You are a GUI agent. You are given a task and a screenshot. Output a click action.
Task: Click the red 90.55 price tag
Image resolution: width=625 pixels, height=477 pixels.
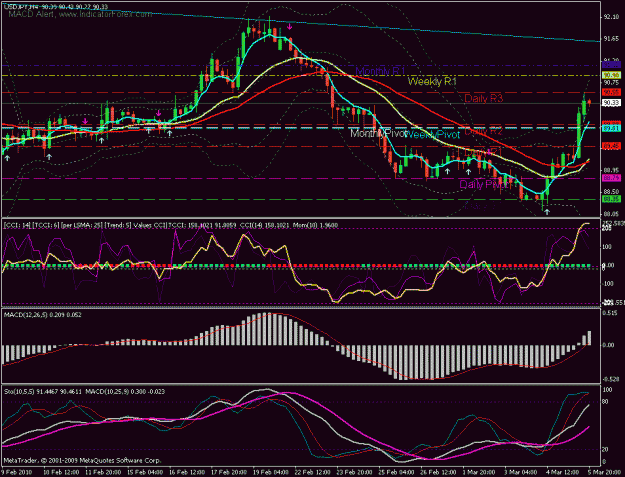(x=611, y=92)
